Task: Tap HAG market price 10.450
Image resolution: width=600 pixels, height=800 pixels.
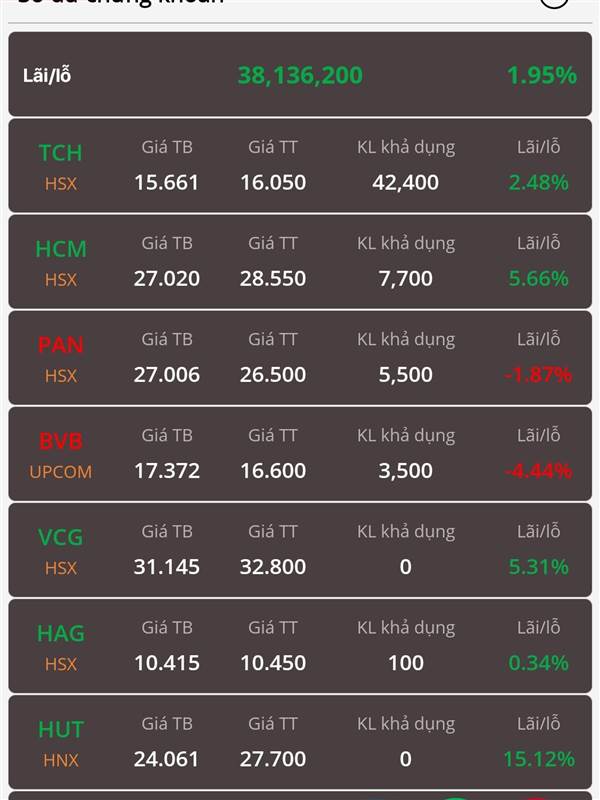Action: point(273,663)
